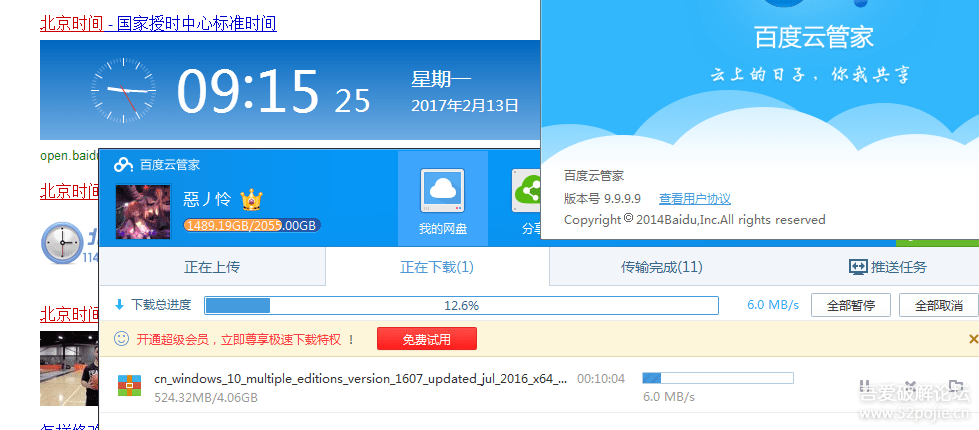
Task: Click the 百度云管家 cloud logo icon
Action: (x=123, y=165)
